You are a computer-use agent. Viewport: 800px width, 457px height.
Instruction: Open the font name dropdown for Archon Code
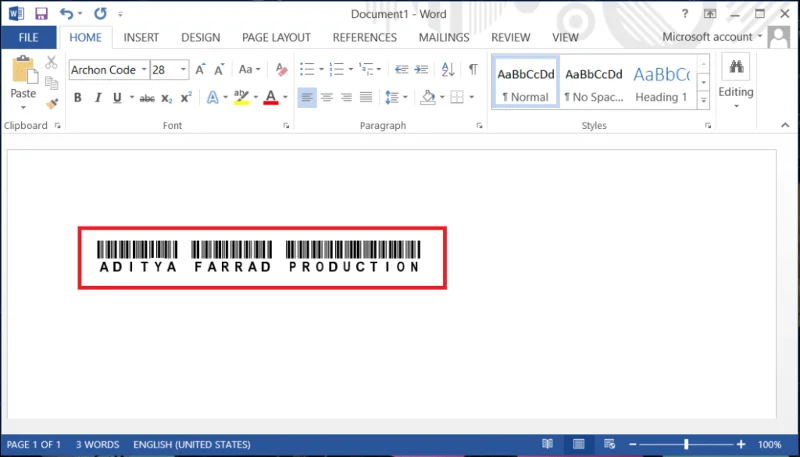click(x=144, y=69)
